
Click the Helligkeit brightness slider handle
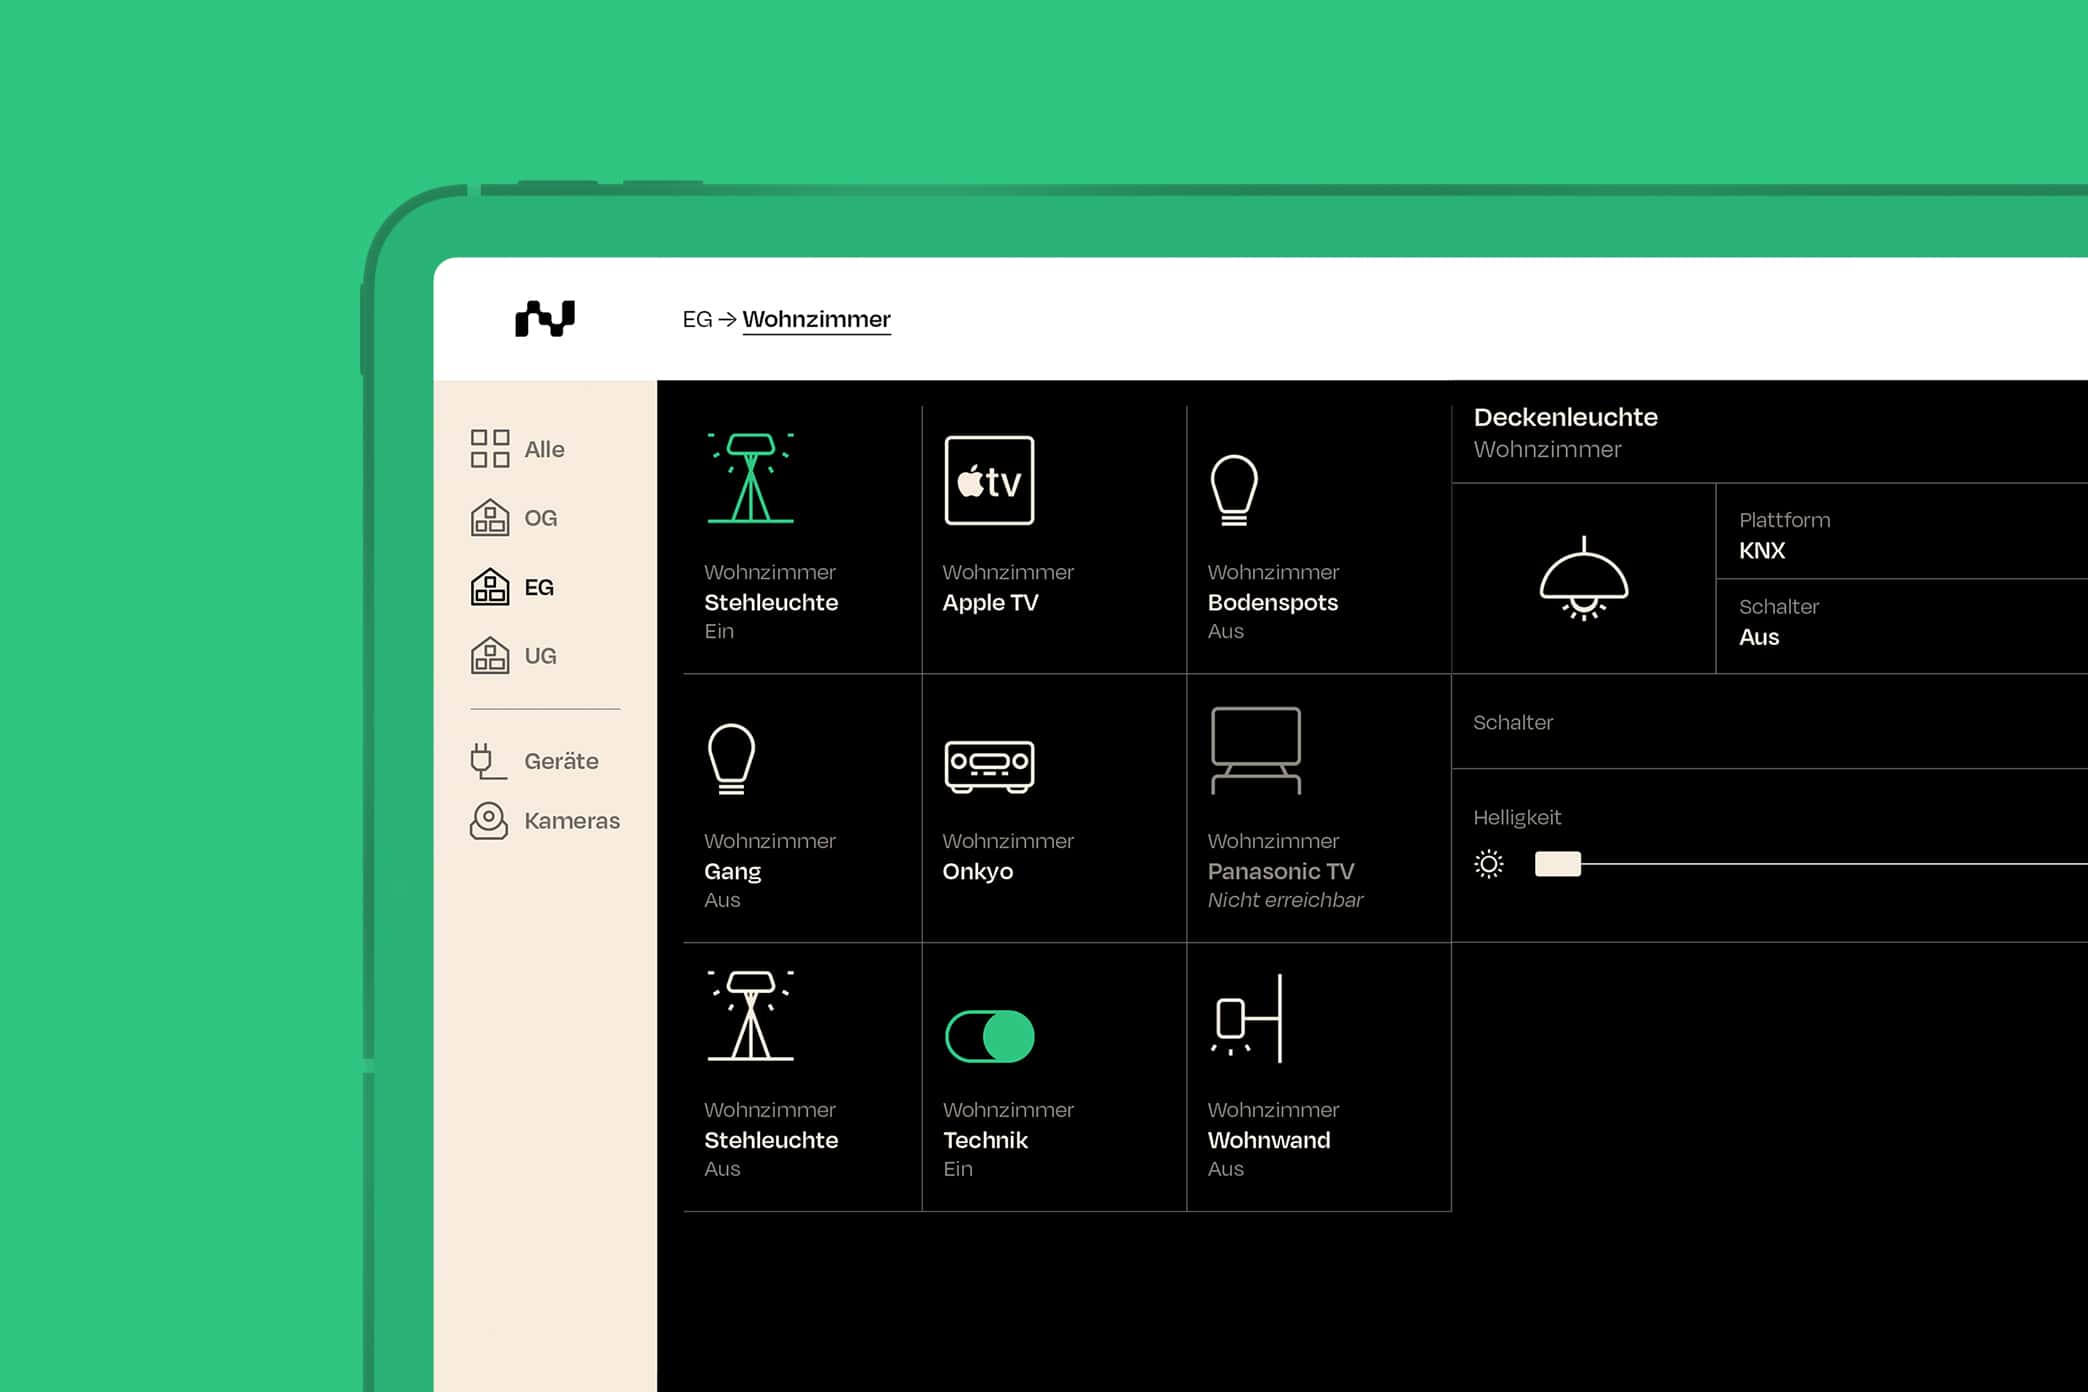point(1558,864)
